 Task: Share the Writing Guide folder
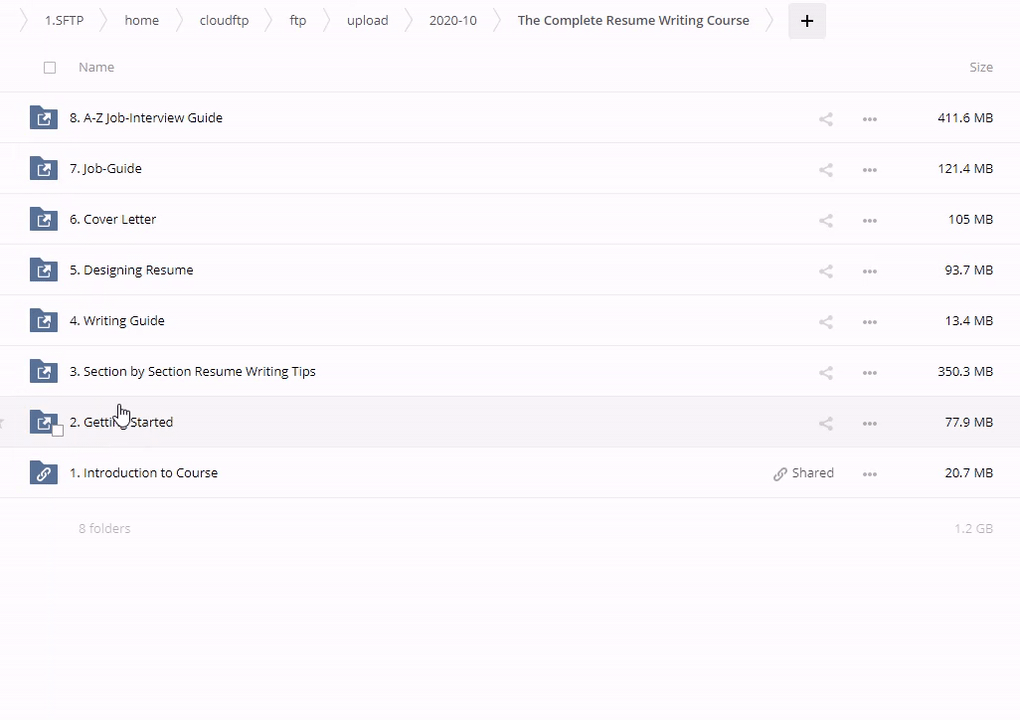825,322
